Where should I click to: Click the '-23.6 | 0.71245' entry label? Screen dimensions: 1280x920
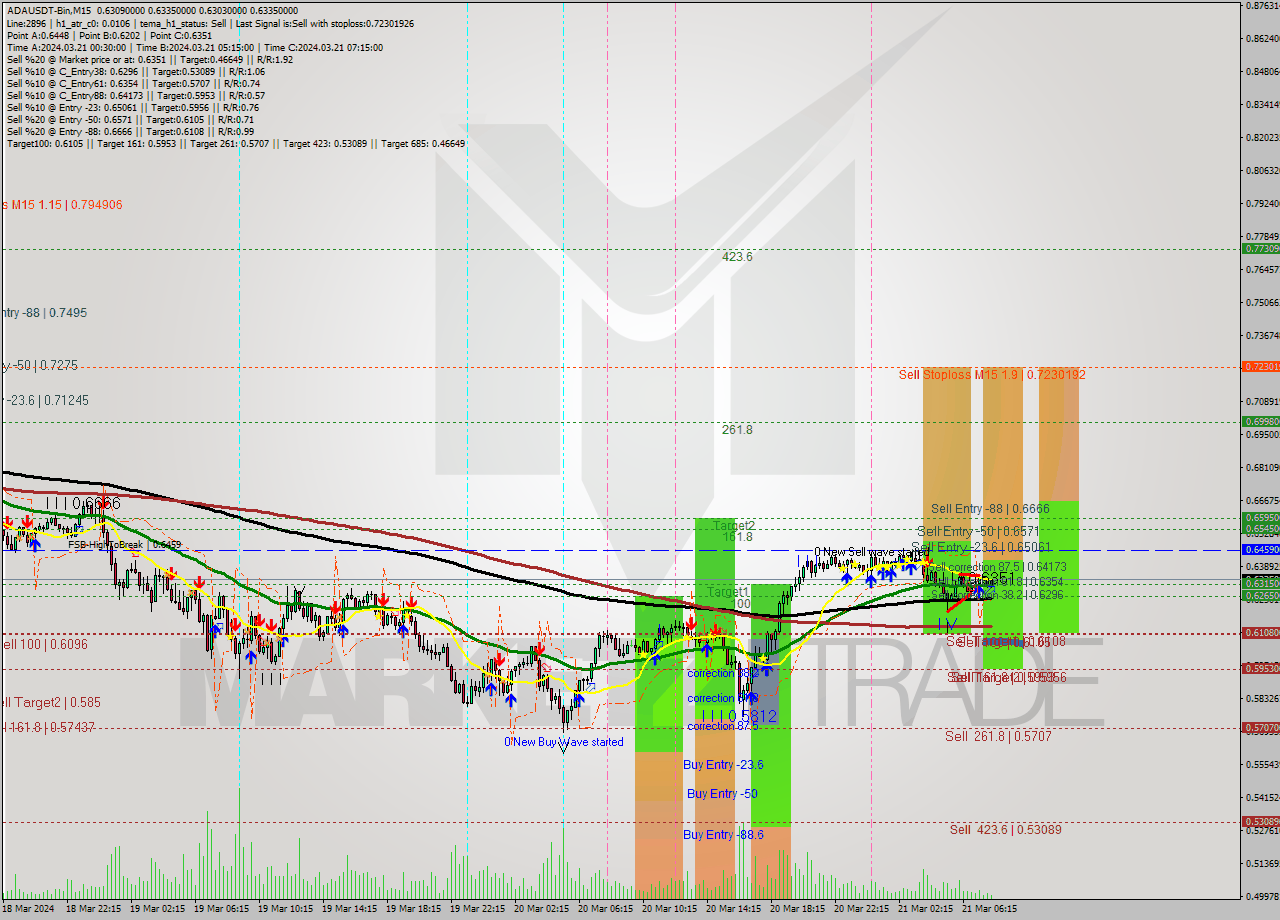[45, 401]
